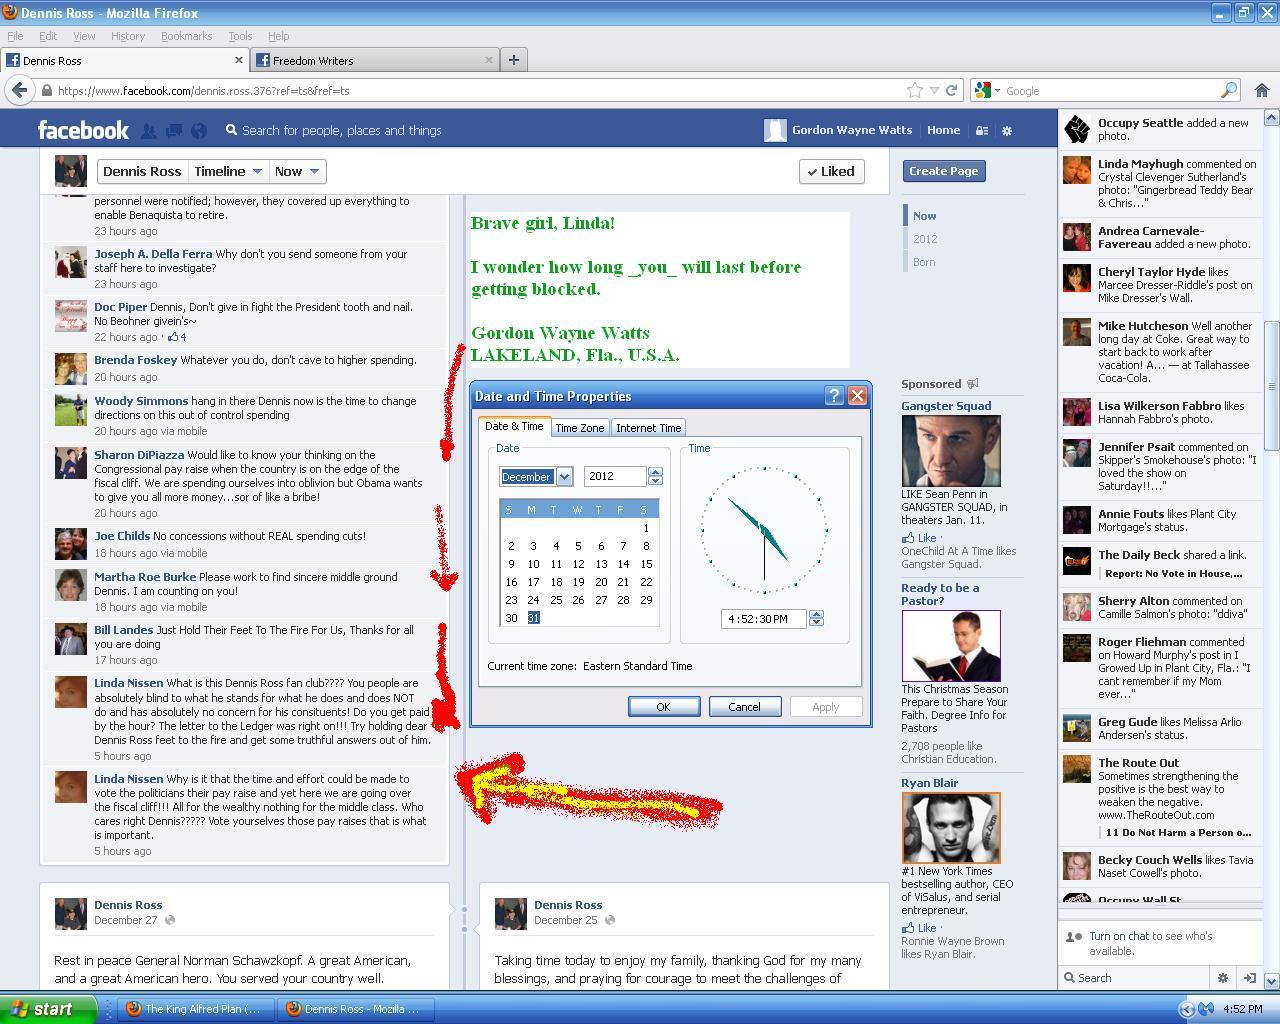Click the Firefox back arrow button
1280x1024 pixels.
click(19, 90)
